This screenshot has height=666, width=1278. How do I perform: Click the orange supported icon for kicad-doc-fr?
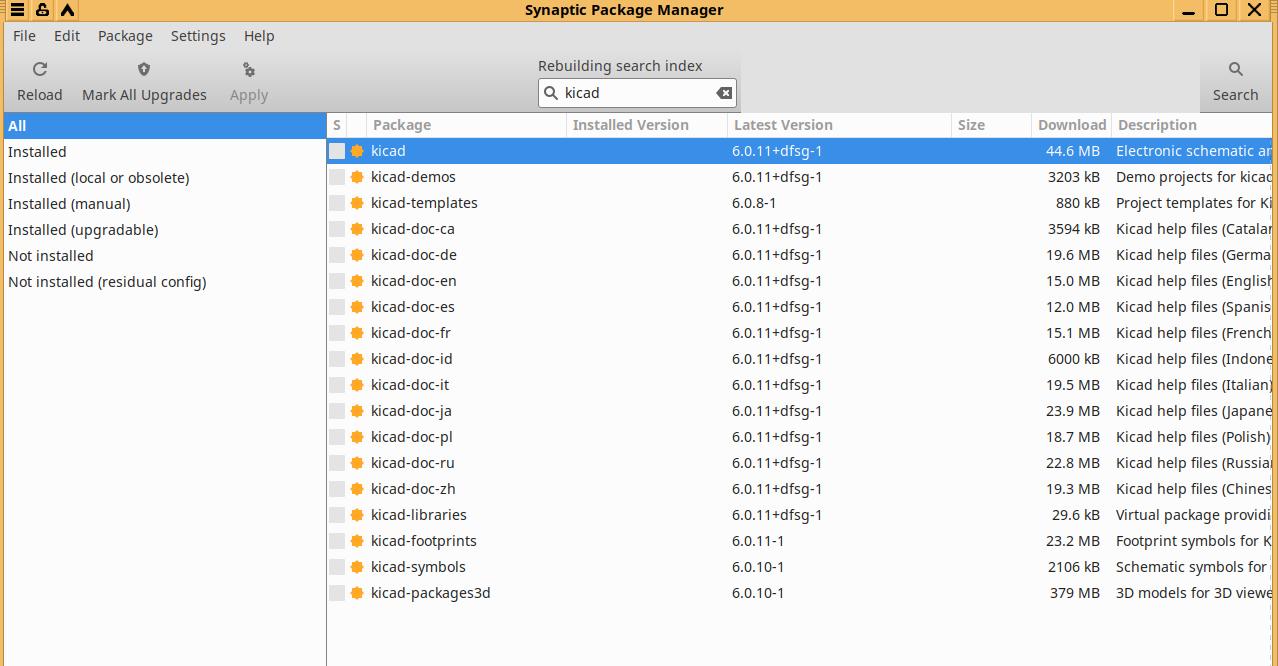(x=357, y=333)
